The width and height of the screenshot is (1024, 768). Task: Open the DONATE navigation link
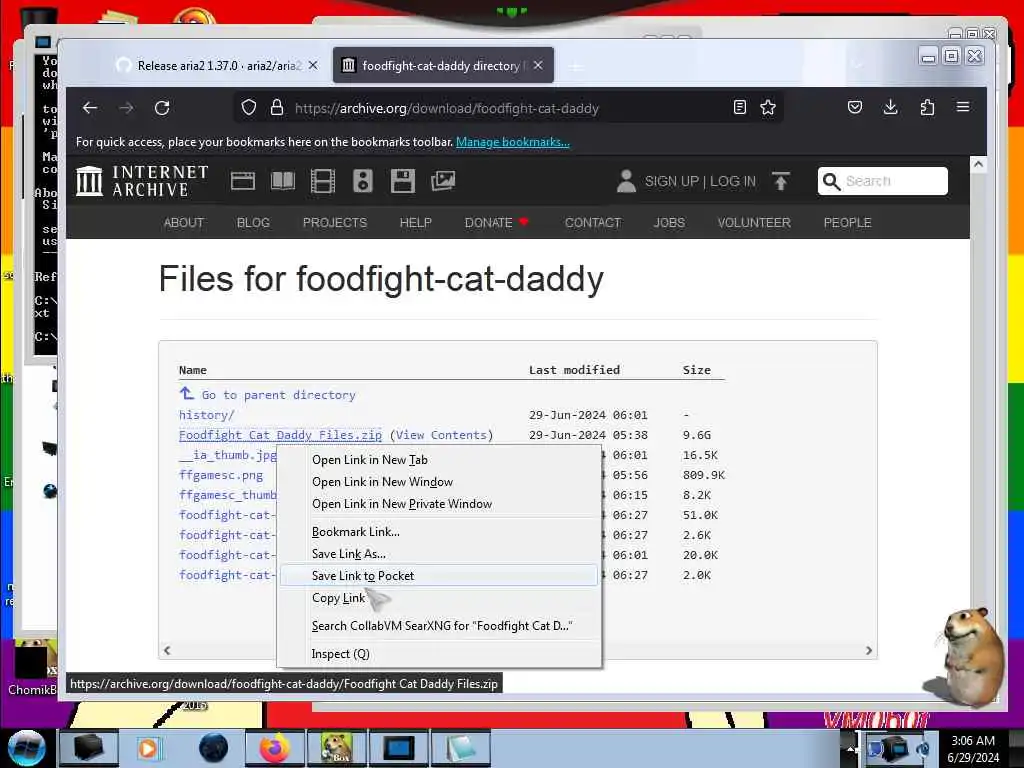coord(496,223)
